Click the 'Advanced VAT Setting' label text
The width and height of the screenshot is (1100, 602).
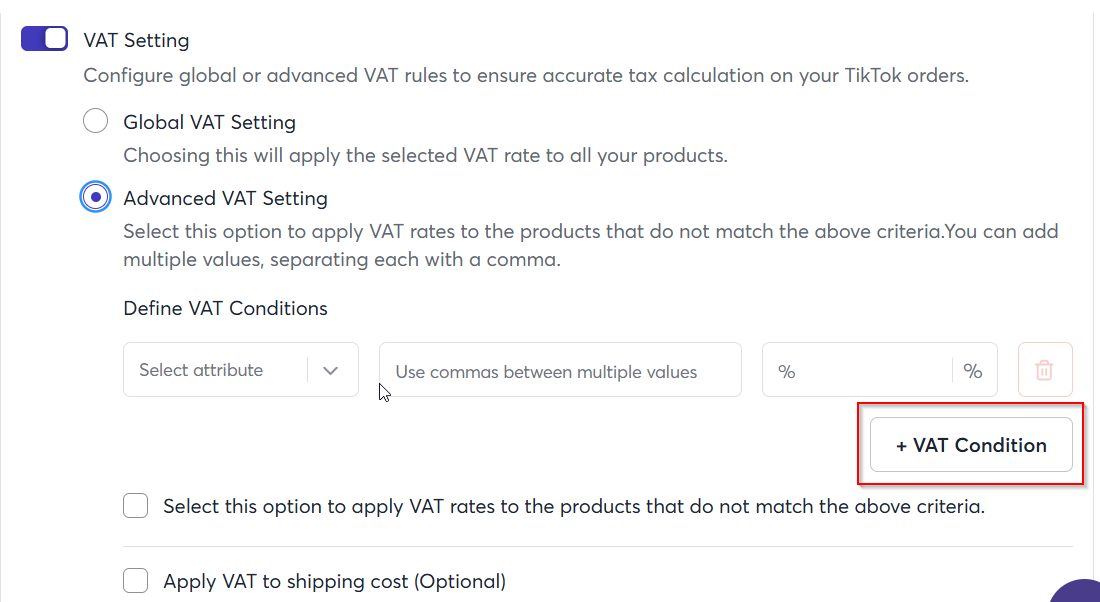(x=225, y=199)
